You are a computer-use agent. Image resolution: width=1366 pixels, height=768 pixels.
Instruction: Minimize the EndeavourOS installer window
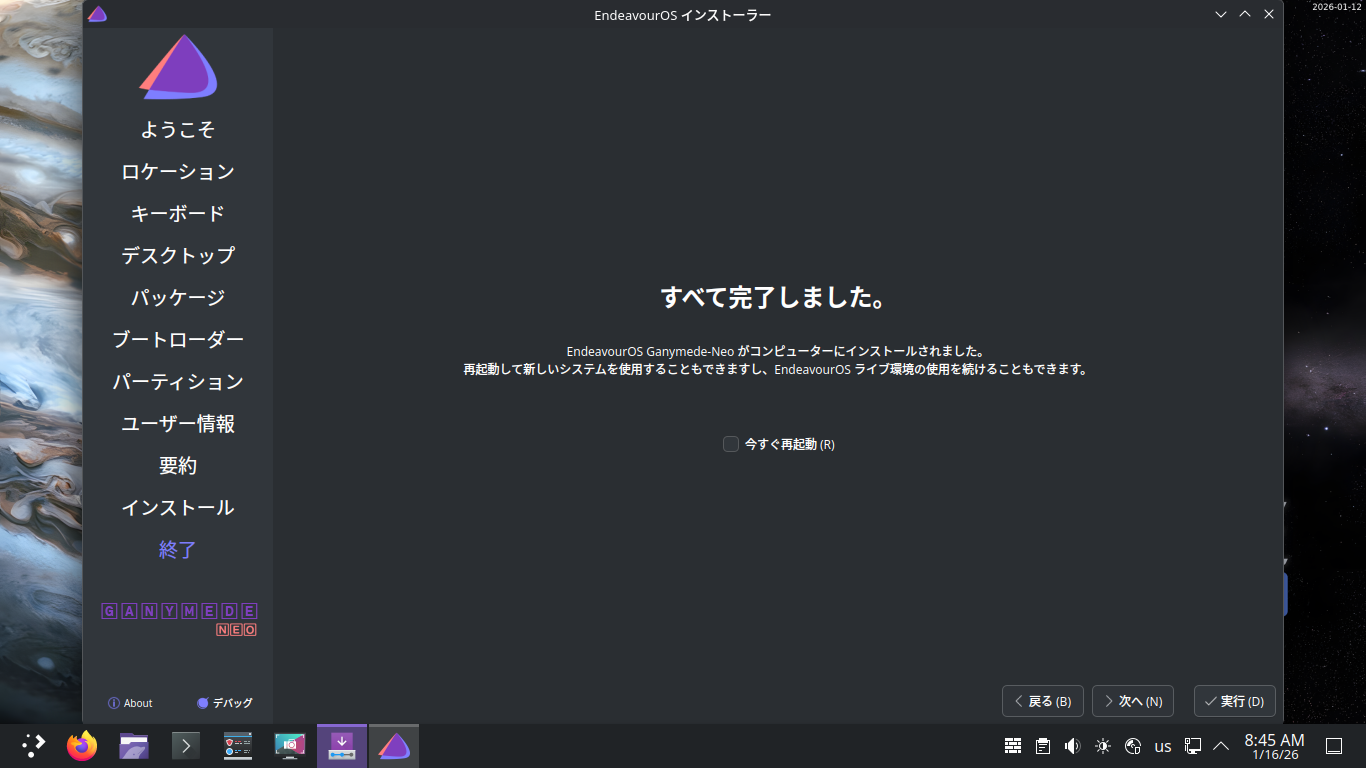1221,14
